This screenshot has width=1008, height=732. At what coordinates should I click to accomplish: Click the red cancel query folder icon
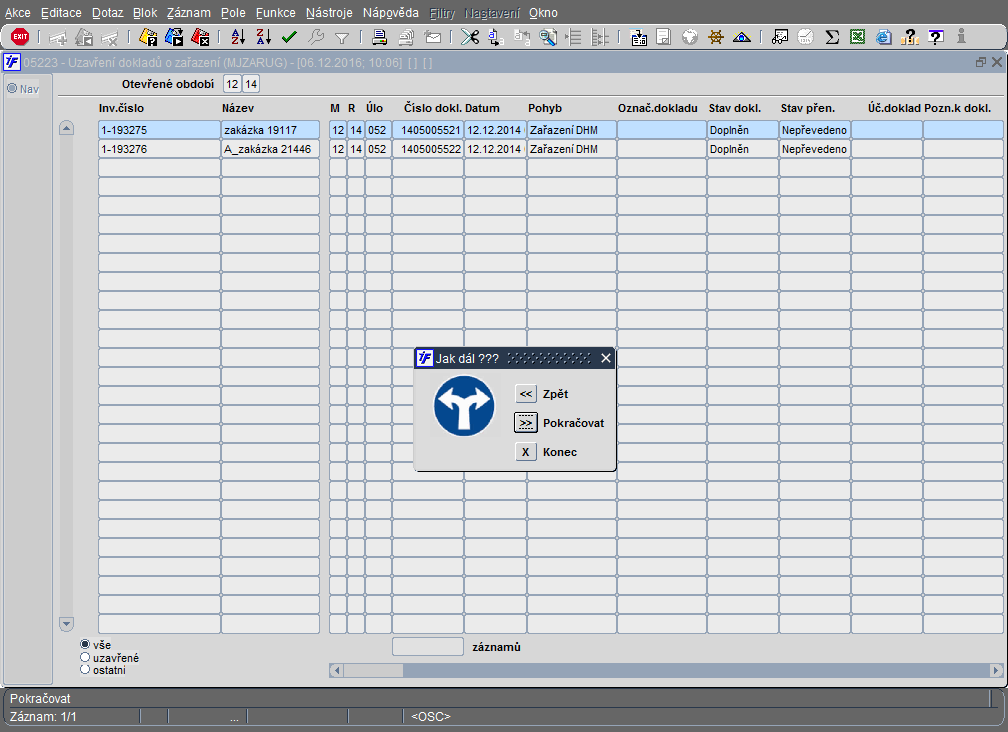[201, 37]
